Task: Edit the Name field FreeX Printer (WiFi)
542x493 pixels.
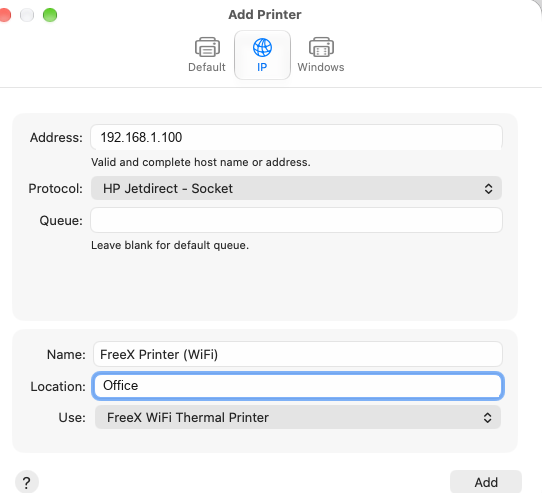Action: (x=298, y=354)
